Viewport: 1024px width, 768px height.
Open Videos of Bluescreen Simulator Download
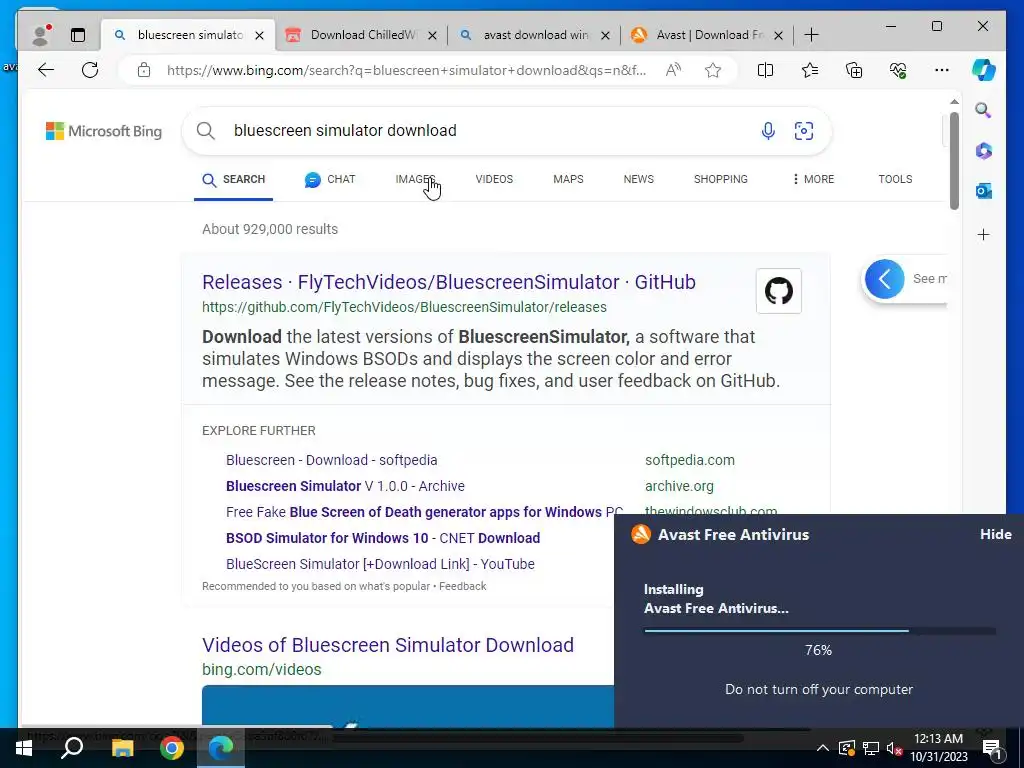click(388, 645)
